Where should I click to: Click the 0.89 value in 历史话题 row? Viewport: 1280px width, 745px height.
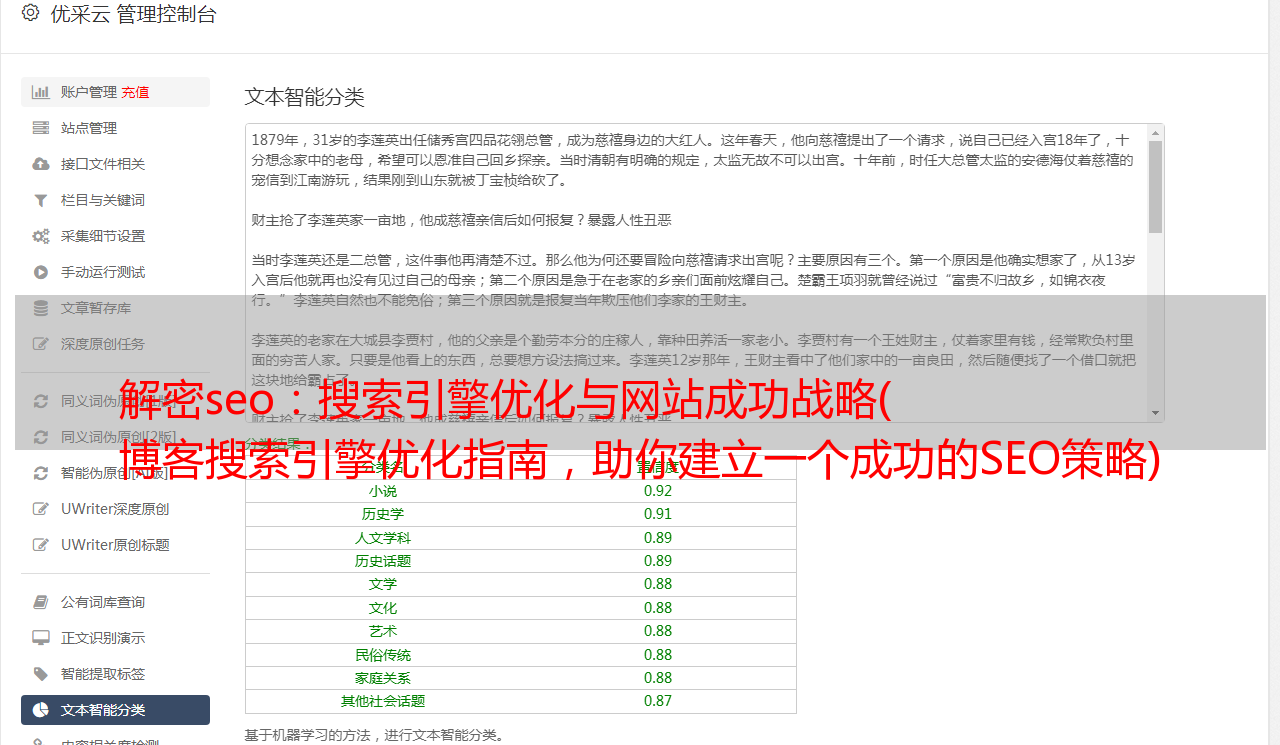(658, 561)
